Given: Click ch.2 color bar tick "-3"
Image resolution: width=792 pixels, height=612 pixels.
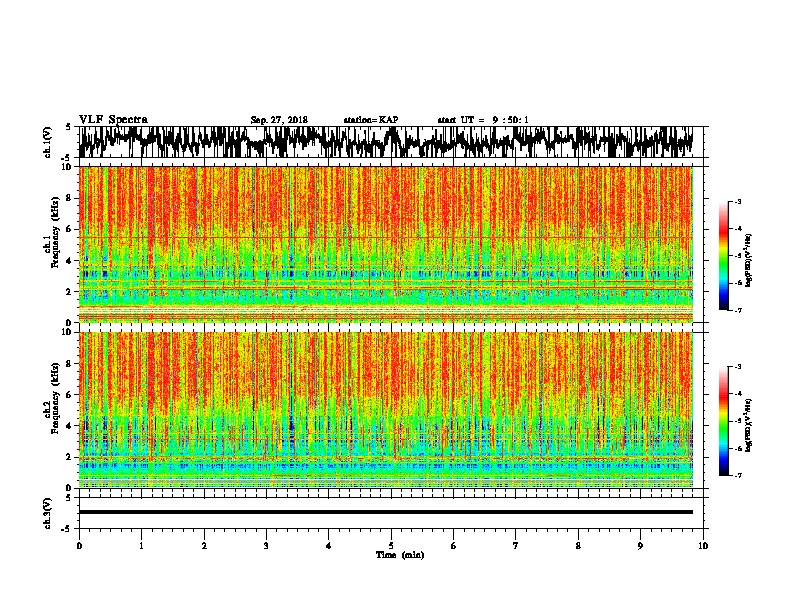Looking at the screenshot, I should (737, 367).
